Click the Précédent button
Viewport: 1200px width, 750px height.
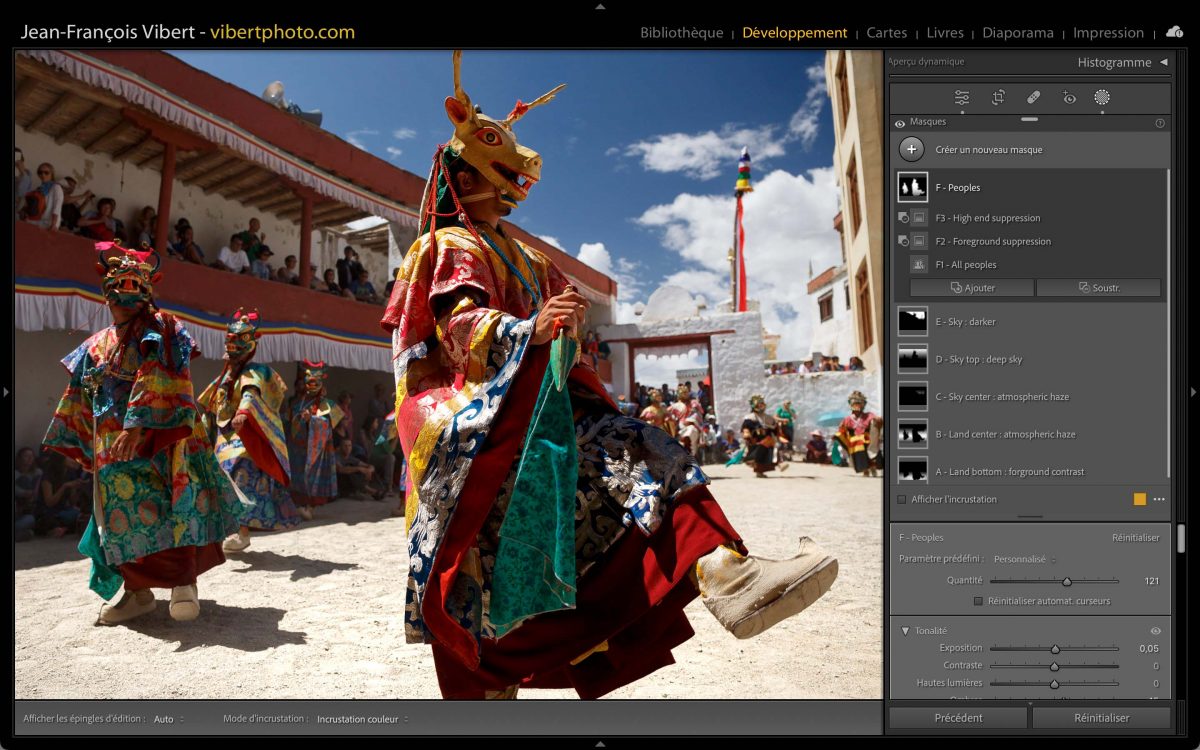tap(958, 718)
